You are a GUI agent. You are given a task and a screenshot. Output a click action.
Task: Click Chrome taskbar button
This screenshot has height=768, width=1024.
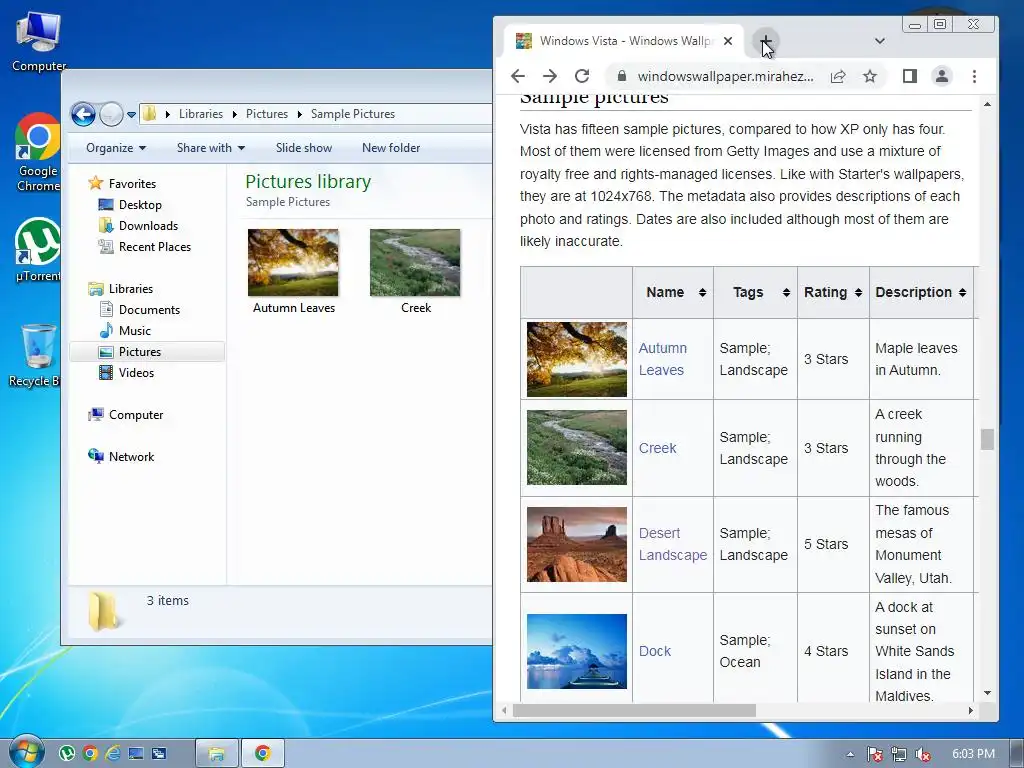263,754
